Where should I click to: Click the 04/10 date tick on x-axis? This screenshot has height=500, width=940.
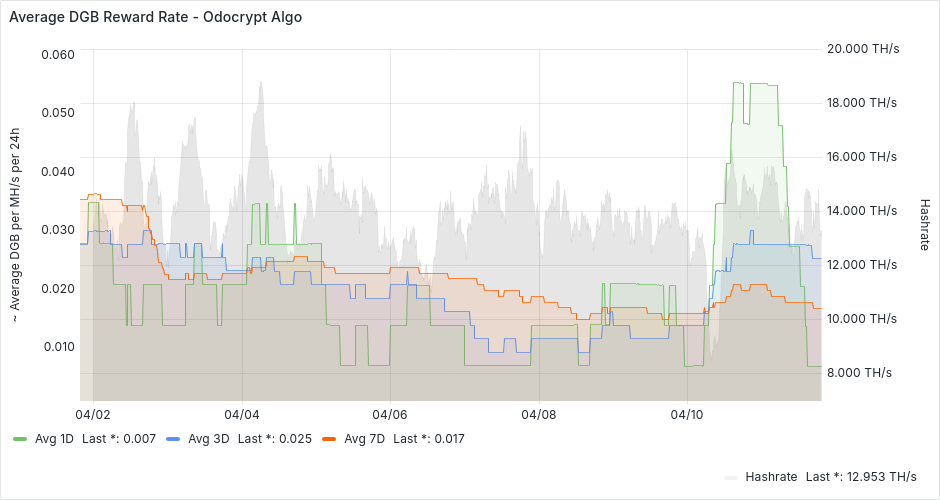click(x=688, y=413)
